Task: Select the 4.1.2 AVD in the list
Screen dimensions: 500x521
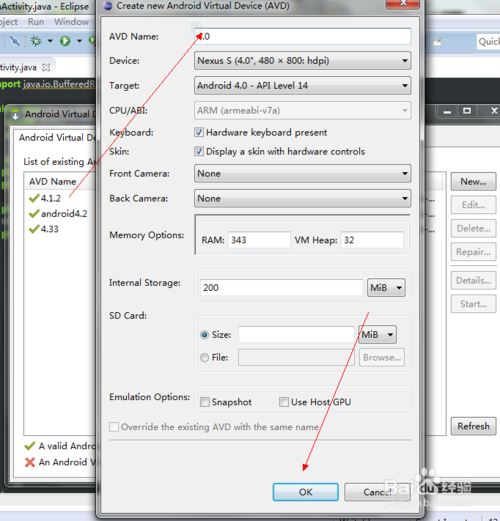Action: click(51, 198)
